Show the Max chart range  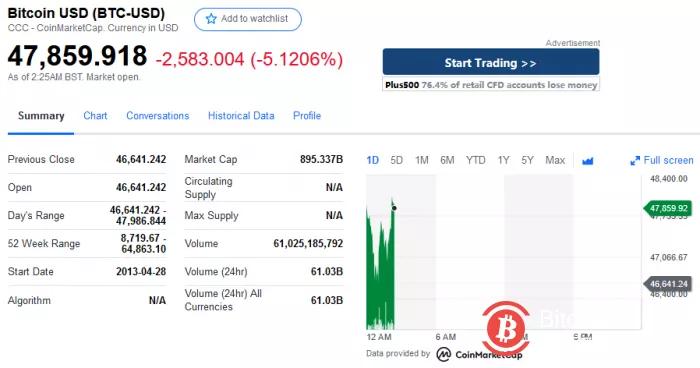pyautogui.click(x=555, y=160)
